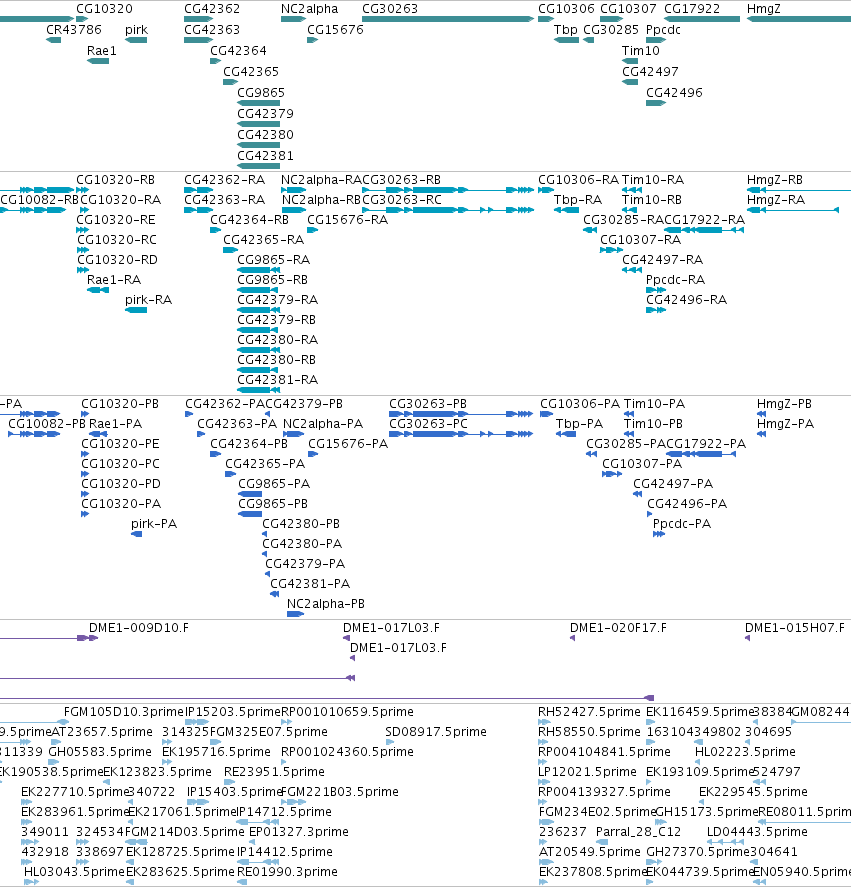Select transcript CG10082-RB
The image size is (851, 887).
(x=39, y=199)
